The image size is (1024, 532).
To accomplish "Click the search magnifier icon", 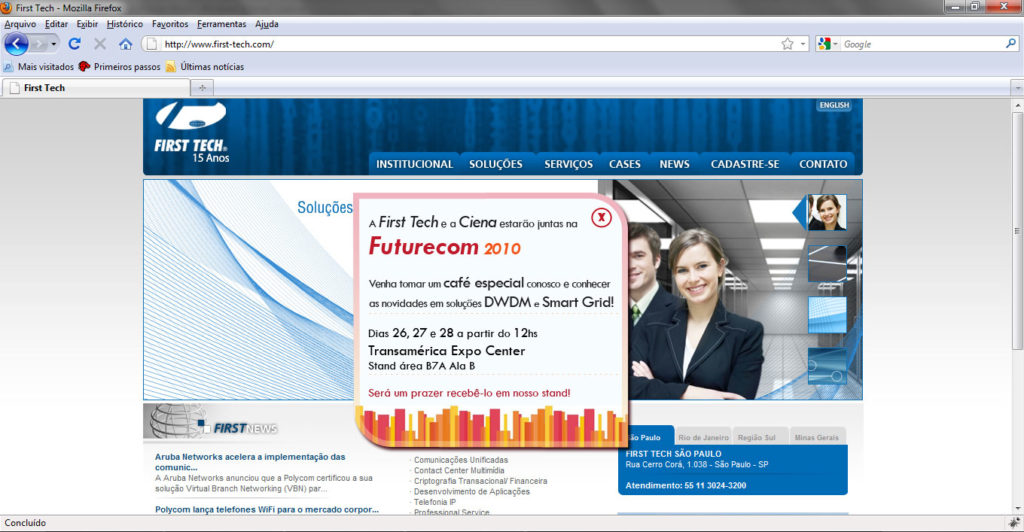I will 1011,44.
